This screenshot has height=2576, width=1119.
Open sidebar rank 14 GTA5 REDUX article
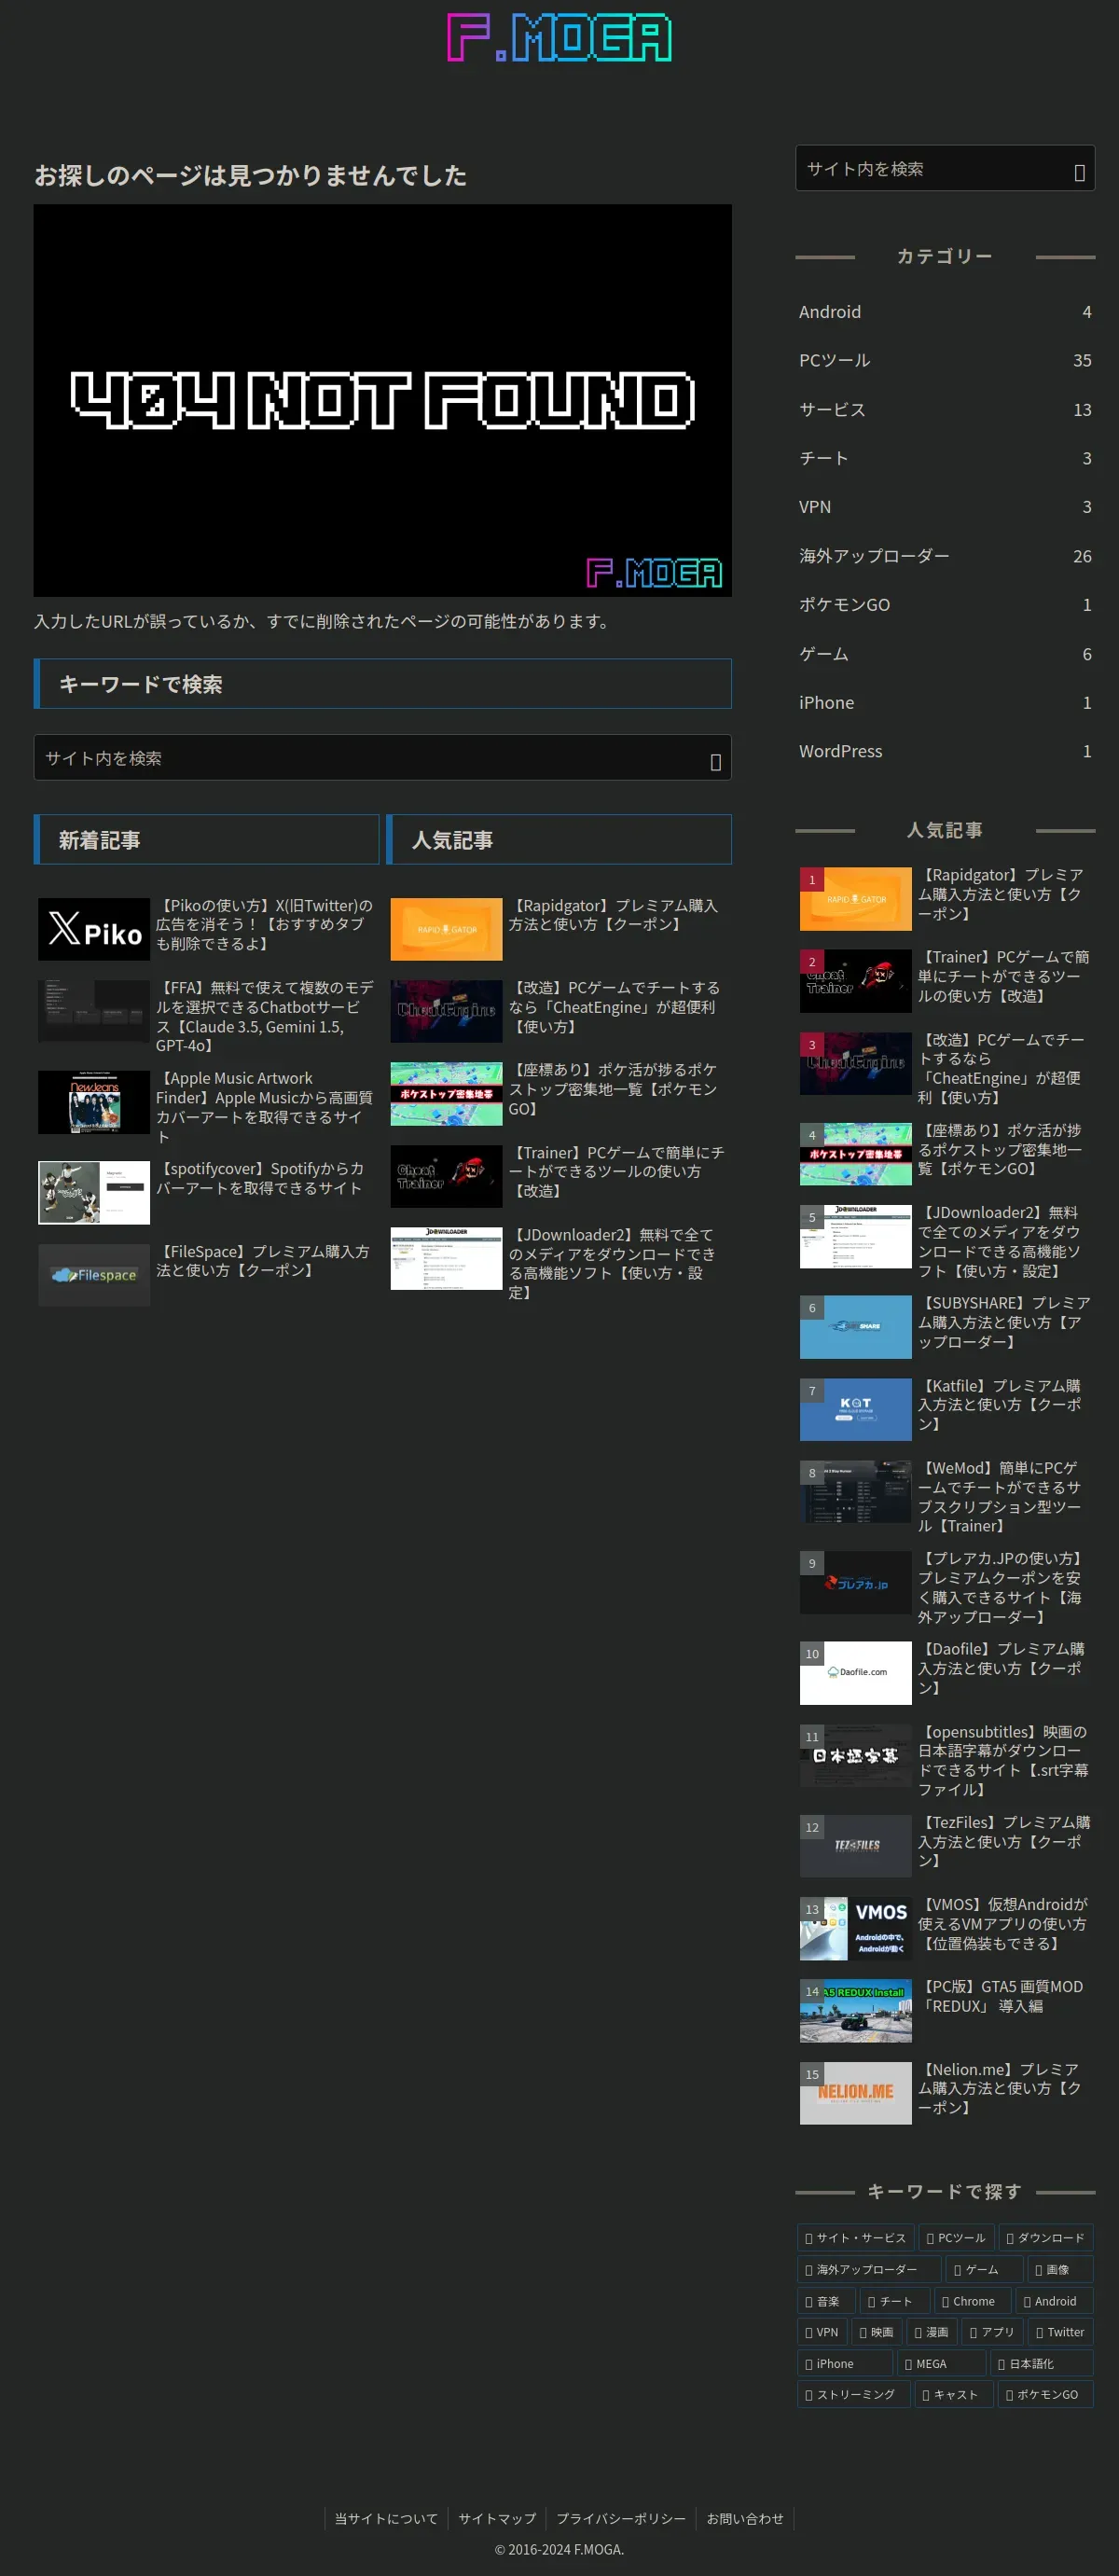(x=945, y=2010)
